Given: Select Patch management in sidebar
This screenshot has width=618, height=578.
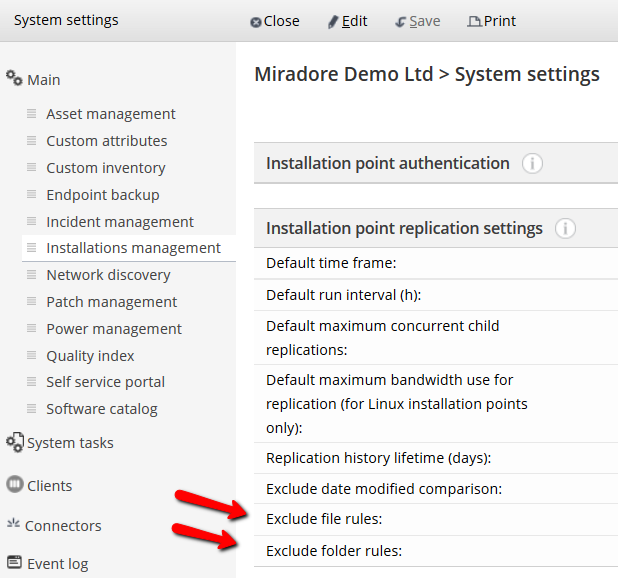Looking at the screenshot, I should pos(112,302).
